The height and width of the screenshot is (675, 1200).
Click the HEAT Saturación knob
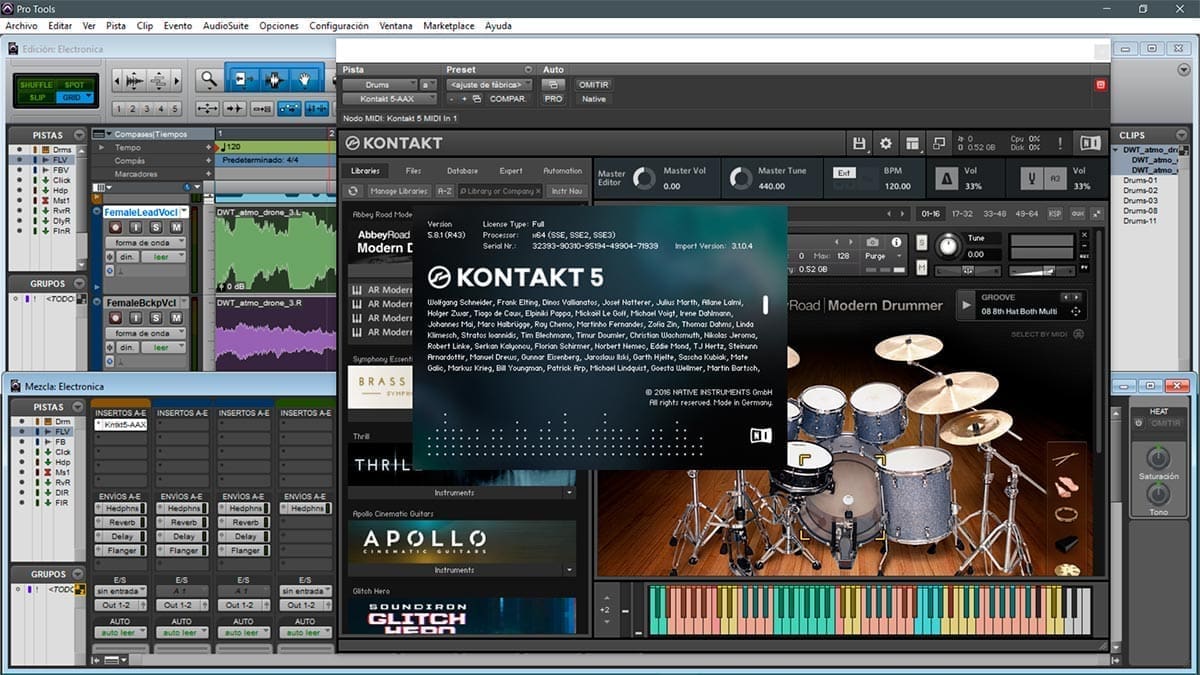pyautogui.click(x=1158, y=457)
